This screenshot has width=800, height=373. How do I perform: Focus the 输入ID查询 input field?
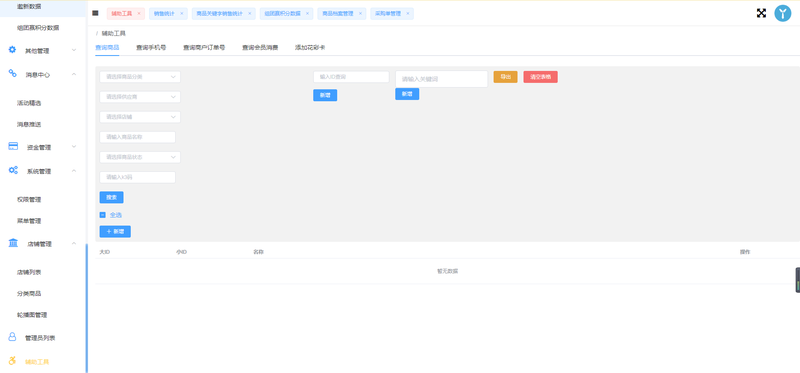(x=351, y=77)
